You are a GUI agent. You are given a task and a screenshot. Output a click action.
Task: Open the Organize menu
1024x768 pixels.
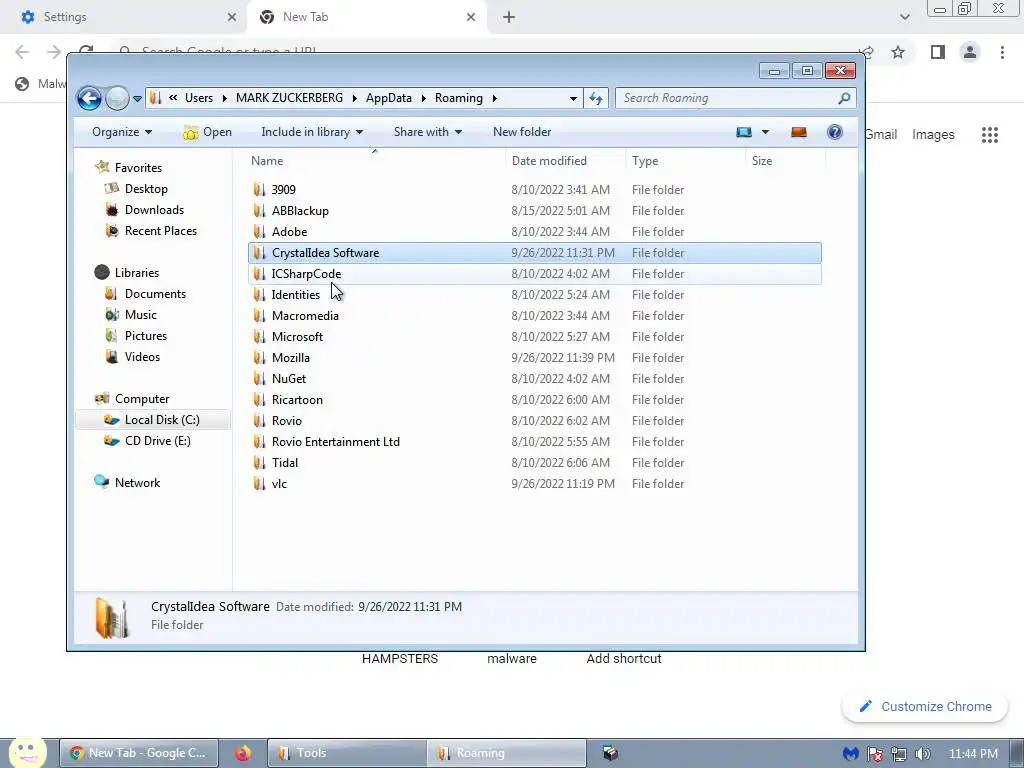[x=121, y=132]
